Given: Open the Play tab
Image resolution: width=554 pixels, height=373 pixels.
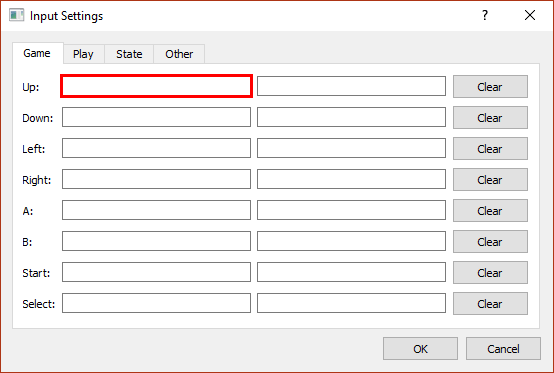Looking at the screenshot, I should [x=83, y=54].
